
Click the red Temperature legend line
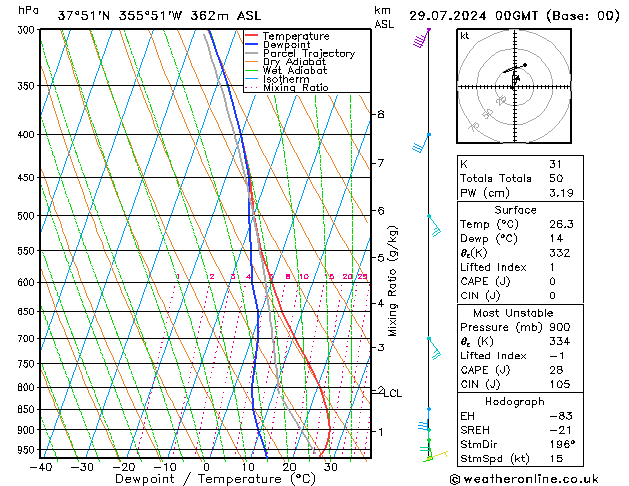(252, 36)
